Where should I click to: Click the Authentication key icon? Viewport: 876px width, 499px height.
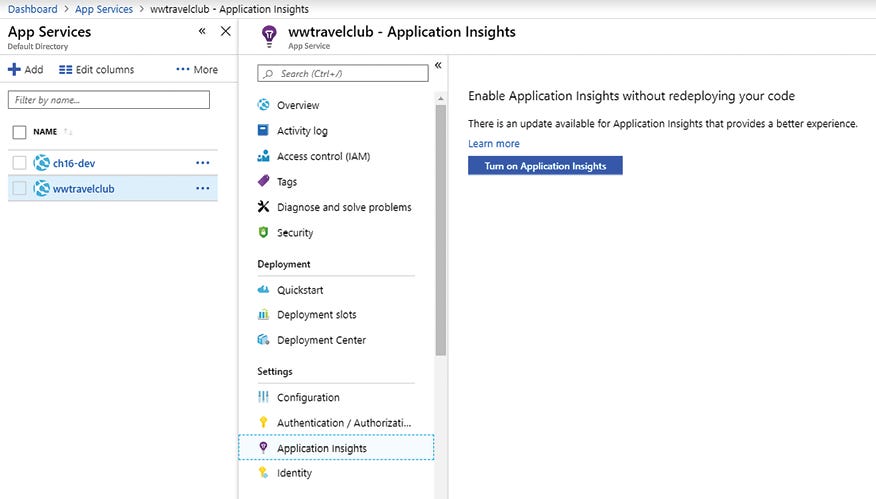pyautogui.click(x=263, y=422)
